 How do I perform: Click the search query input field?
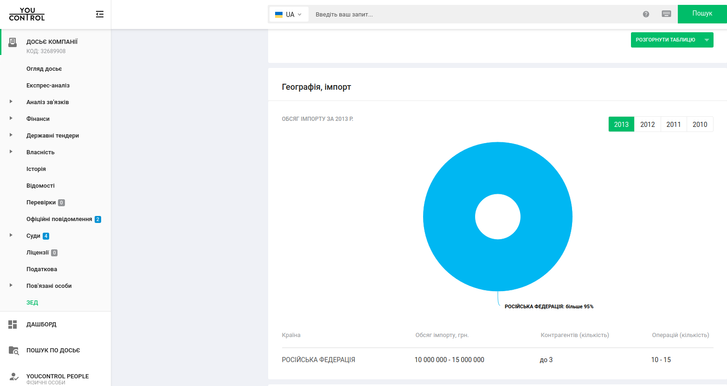tap(473, 14)
